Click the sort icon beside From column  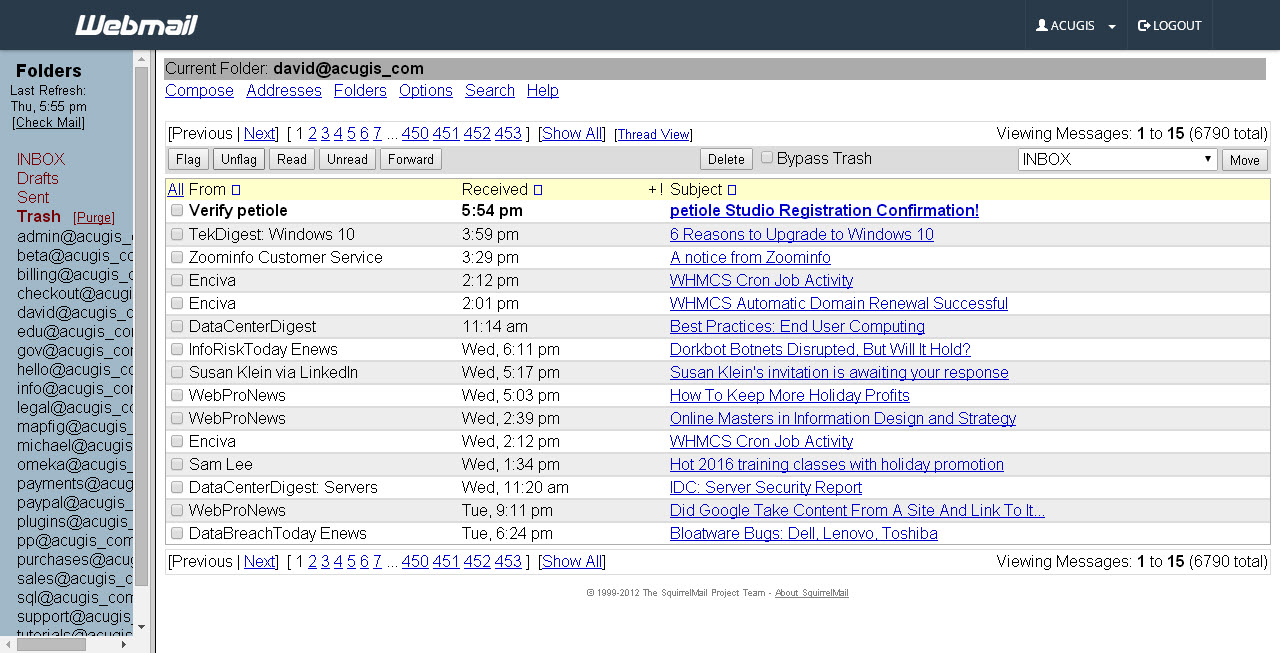236,190
